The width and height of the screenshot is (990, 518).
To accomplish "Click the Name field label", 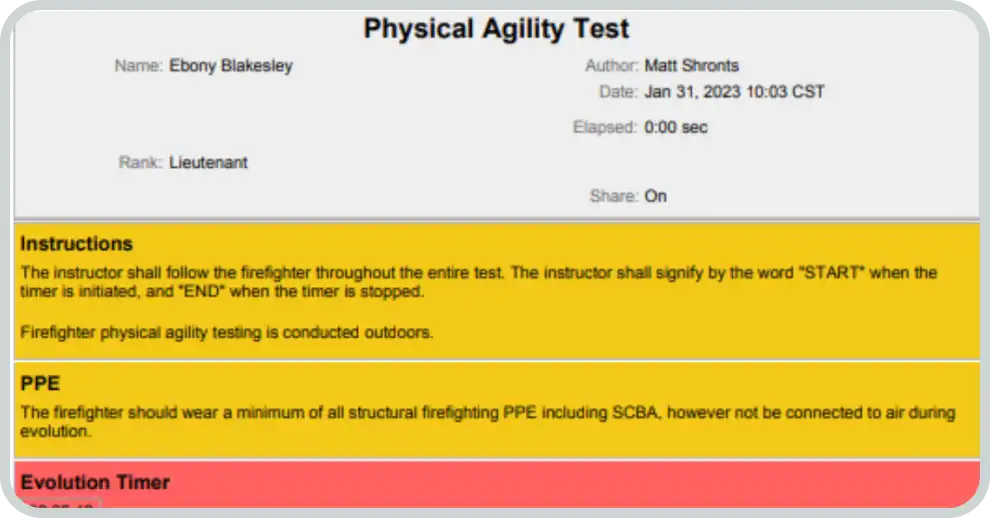I will pos(138,66).
